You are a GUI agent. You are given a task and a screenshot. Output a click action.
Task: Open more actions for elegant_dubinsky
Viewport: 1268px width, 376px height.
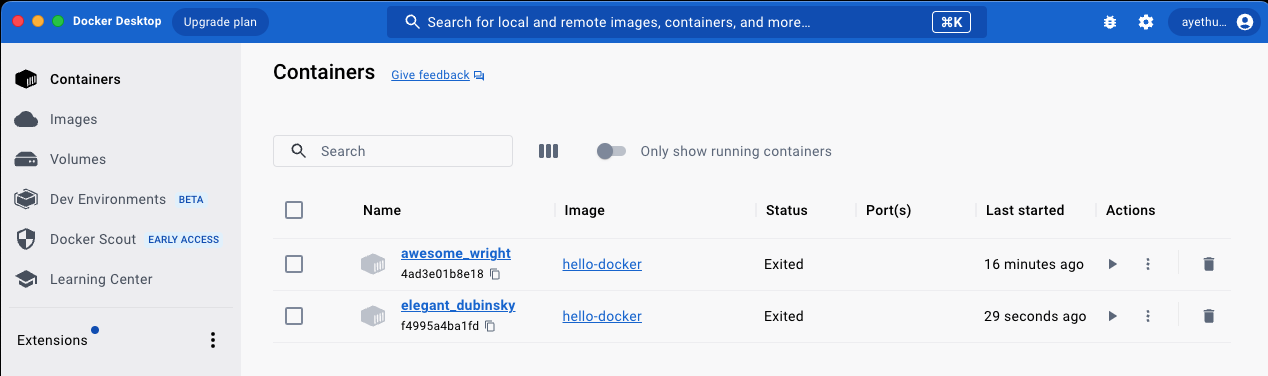(1148, 316)
